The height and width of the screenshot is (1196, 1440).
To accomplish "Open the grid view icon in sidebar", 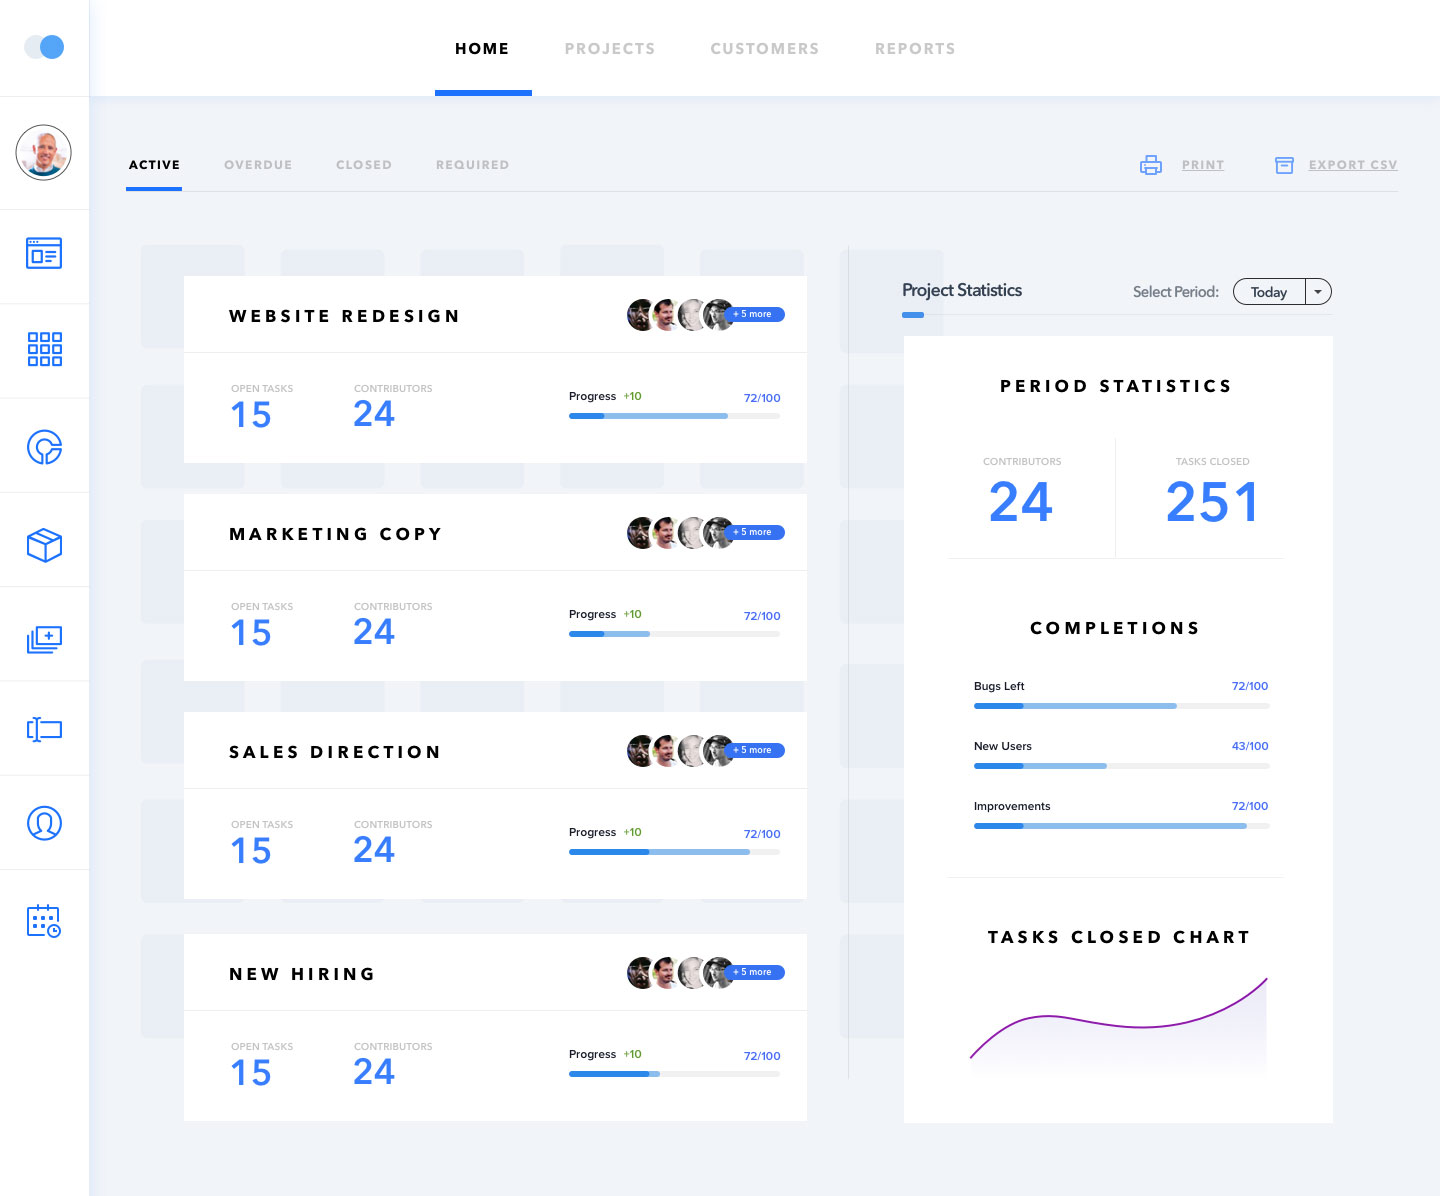I will (x=44, y=349).
